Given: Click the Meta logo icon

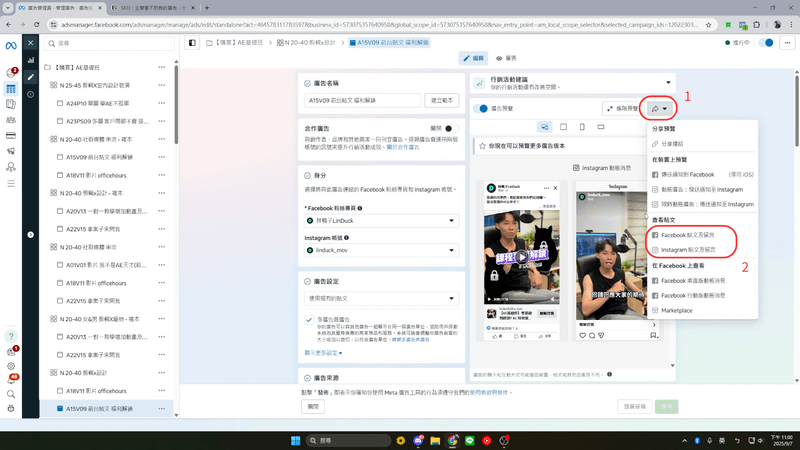Looking at the screenshot, I should (x=10, y=43).
